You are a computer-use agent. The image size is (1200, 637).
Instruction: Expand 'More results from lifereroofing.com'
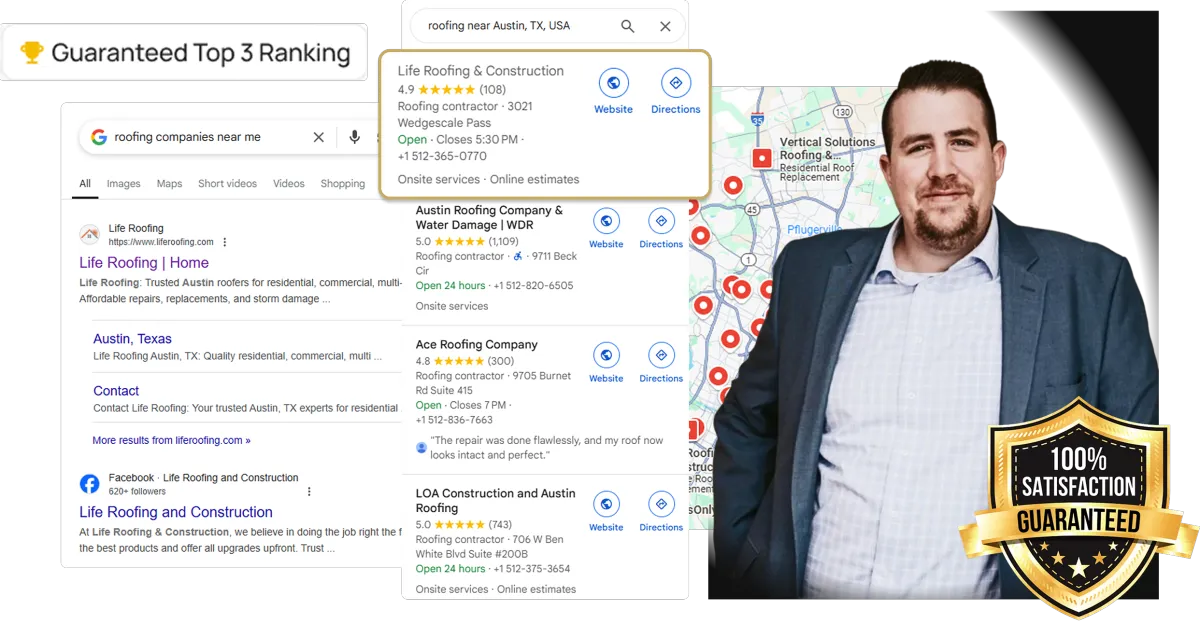(171, 440)
